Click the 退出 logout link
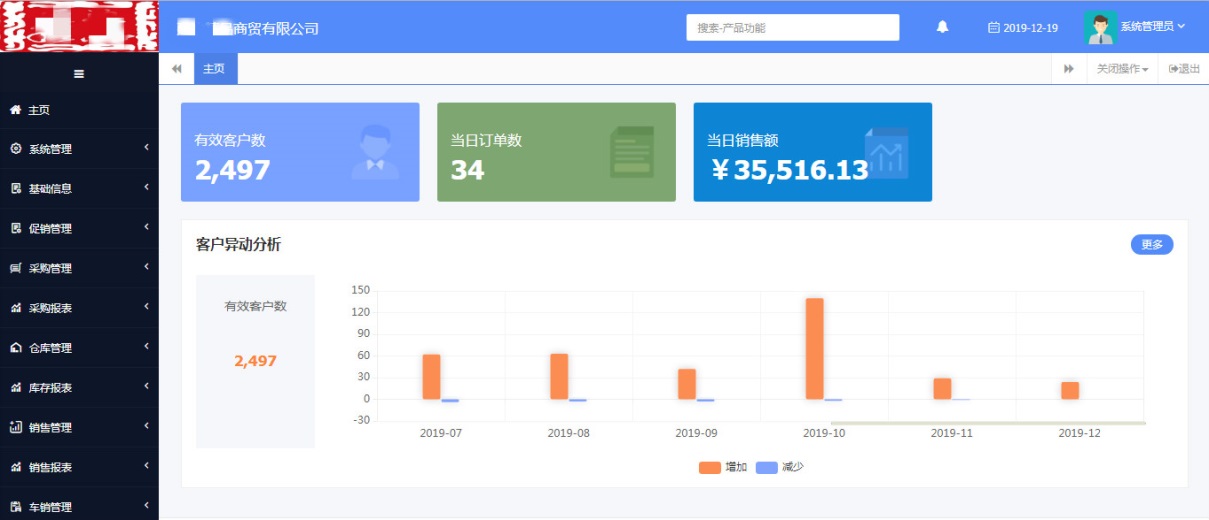The width and height of the screenshot is (1209, 520). [1184, 69]
